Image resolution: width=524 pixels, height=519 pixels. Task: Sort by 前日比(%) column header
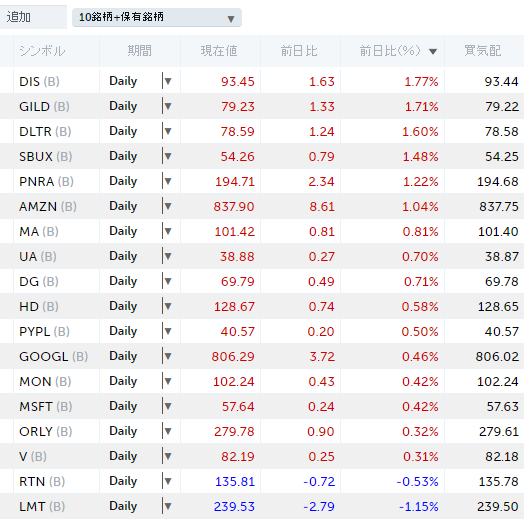[392, 51]
